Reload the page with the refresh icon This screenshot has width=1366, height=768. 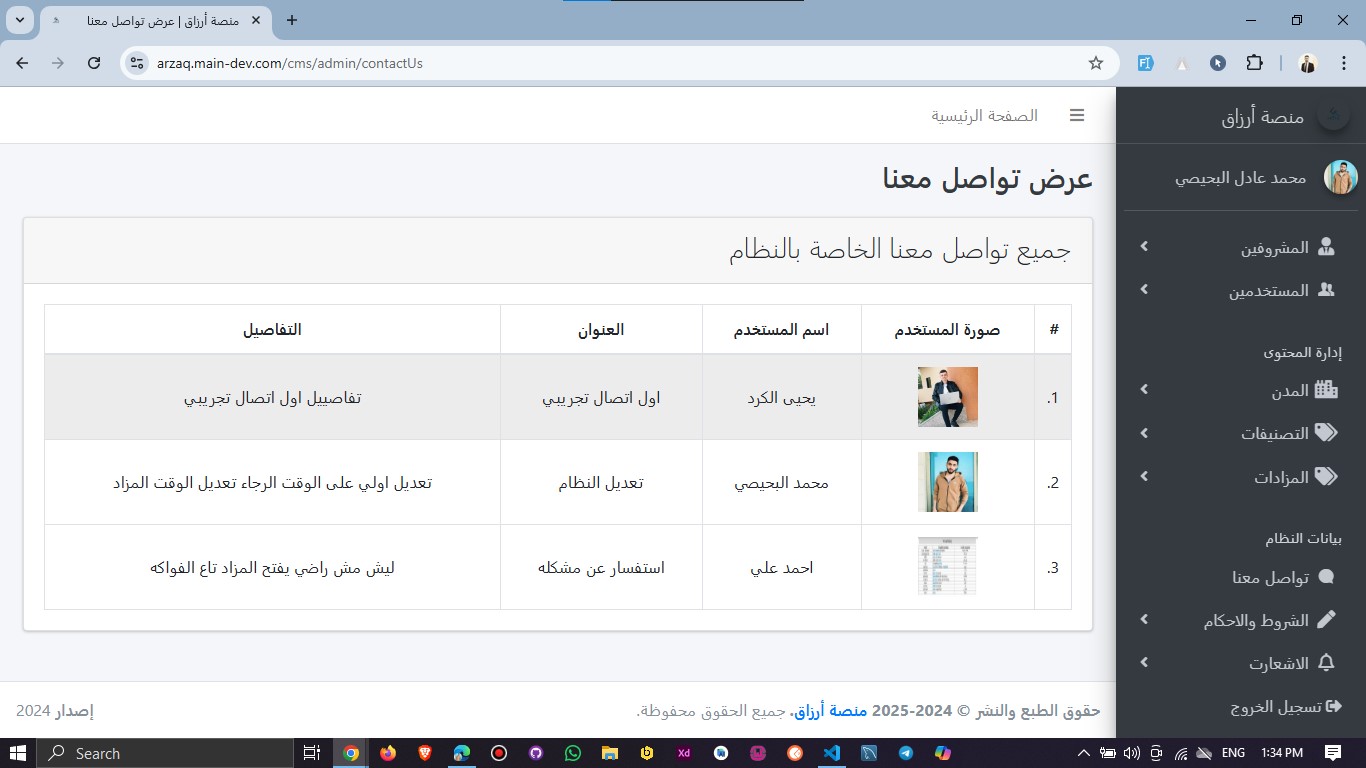[94, 63]
